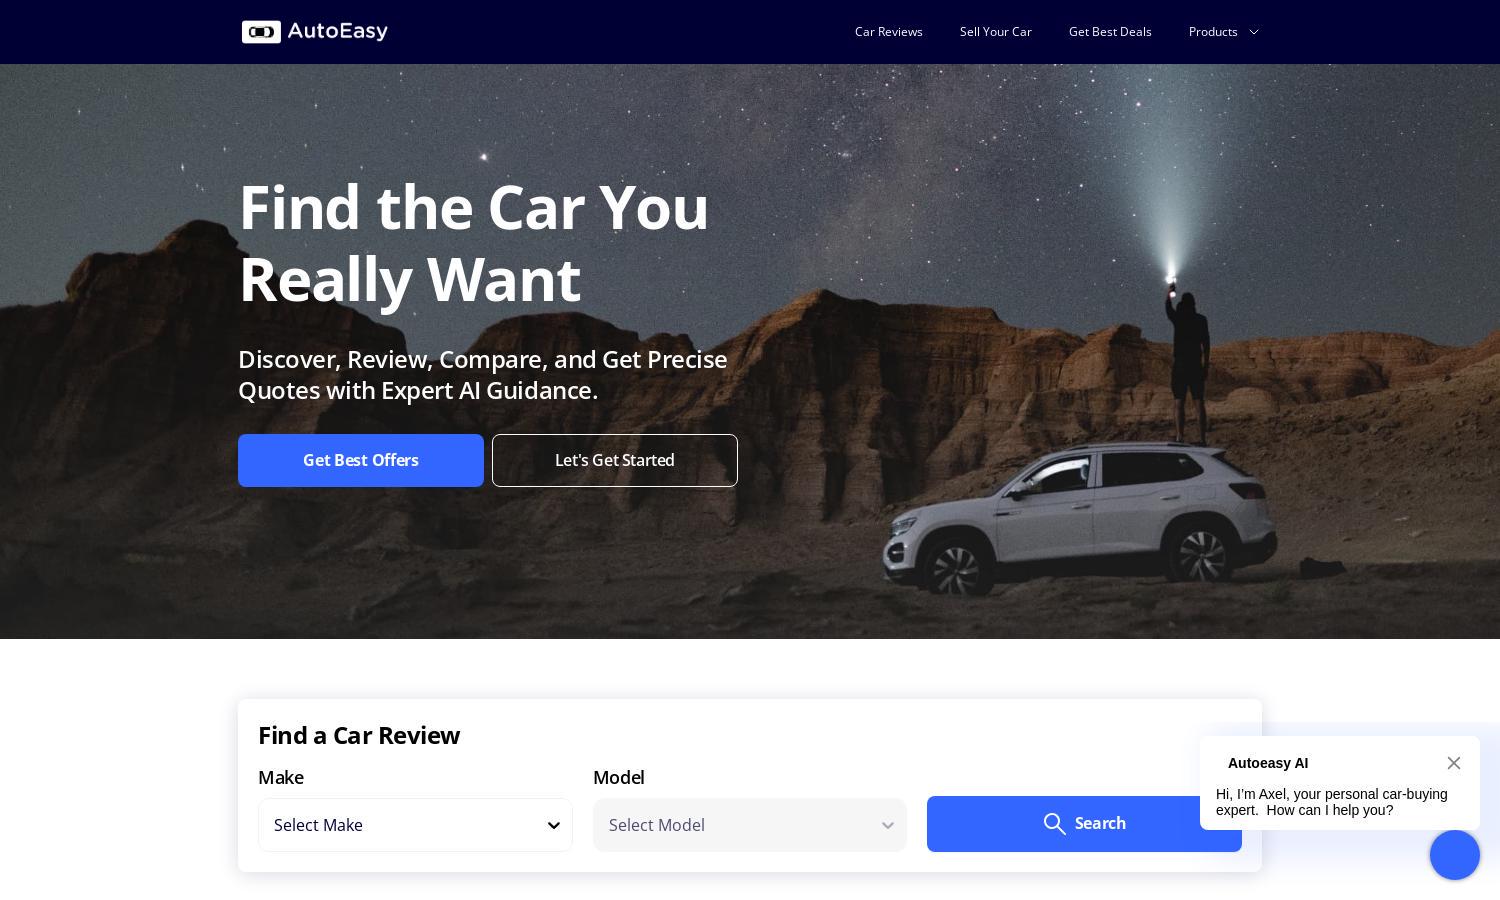Click the Search button label
The image size is (1500, 900).
click(1100, 823)
